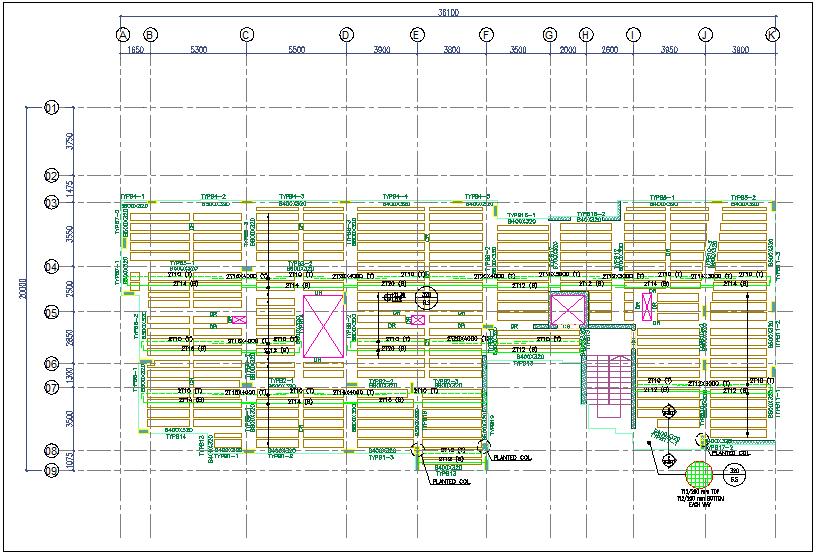Select grid bubble C on the top axis

pyautogui.click(x=247, y=35)
